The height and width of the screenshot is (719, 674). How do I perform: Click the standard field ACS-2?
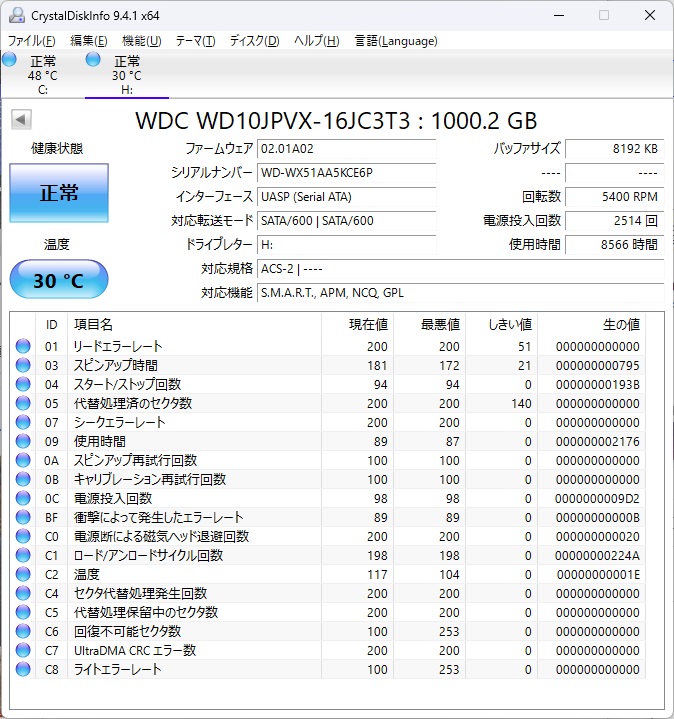click(x=460, y=268)
